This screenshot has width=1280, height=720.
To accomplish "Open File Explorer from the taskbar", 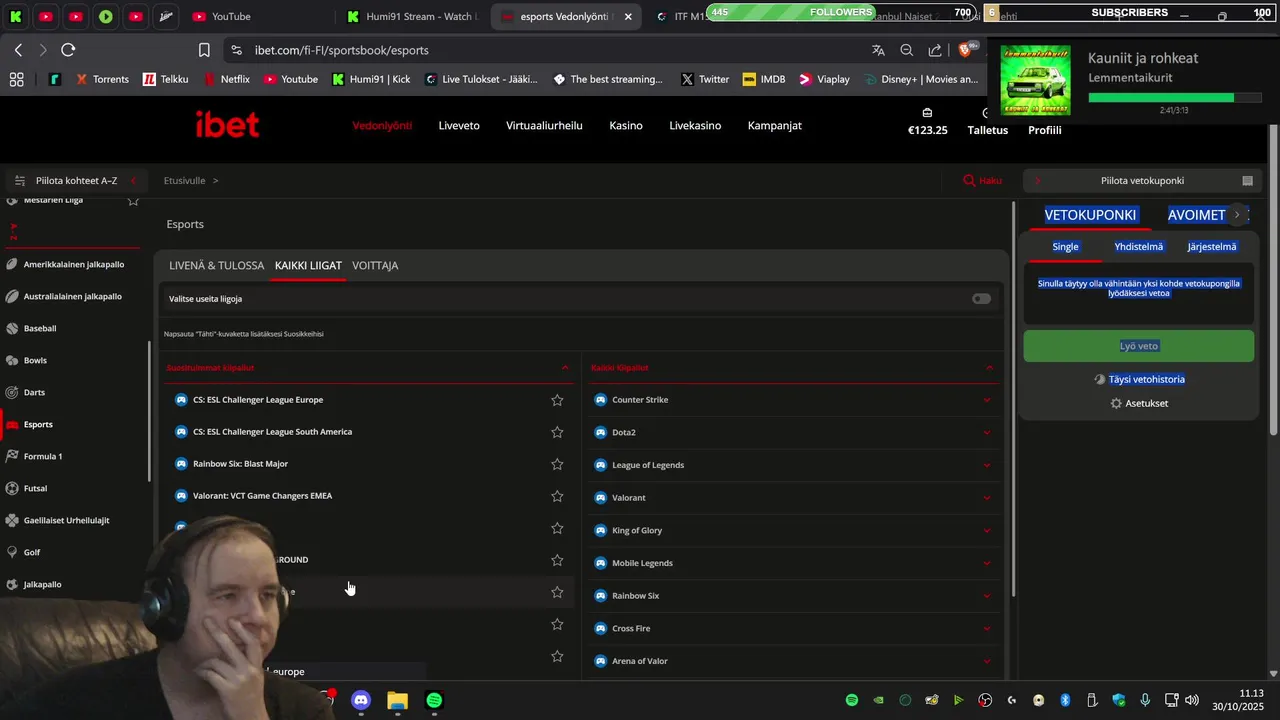I will [x=397, y=701].
